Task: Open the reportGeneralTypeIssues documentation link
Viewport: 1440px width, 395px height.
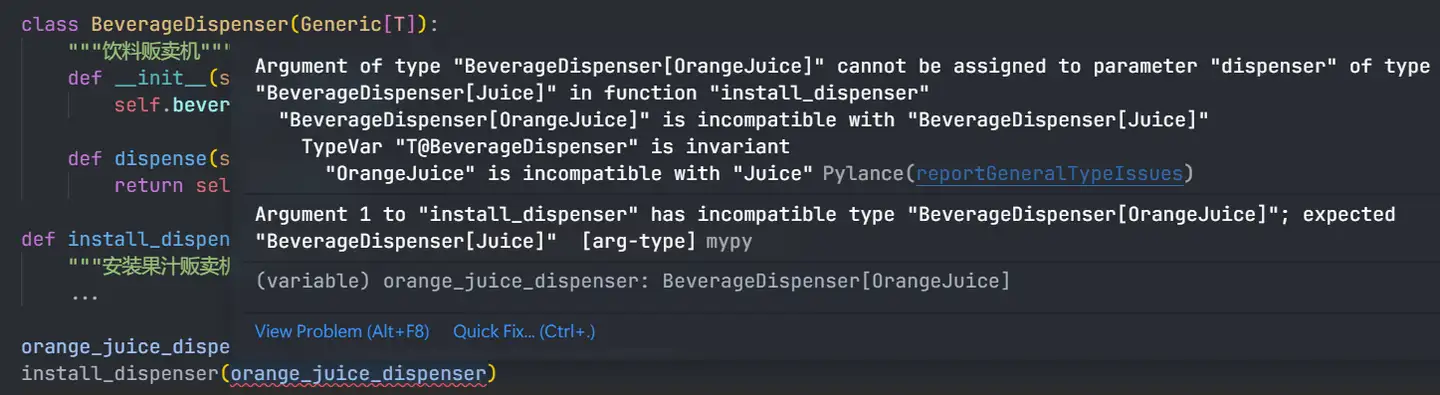Action: click(x=1049, y=174)
